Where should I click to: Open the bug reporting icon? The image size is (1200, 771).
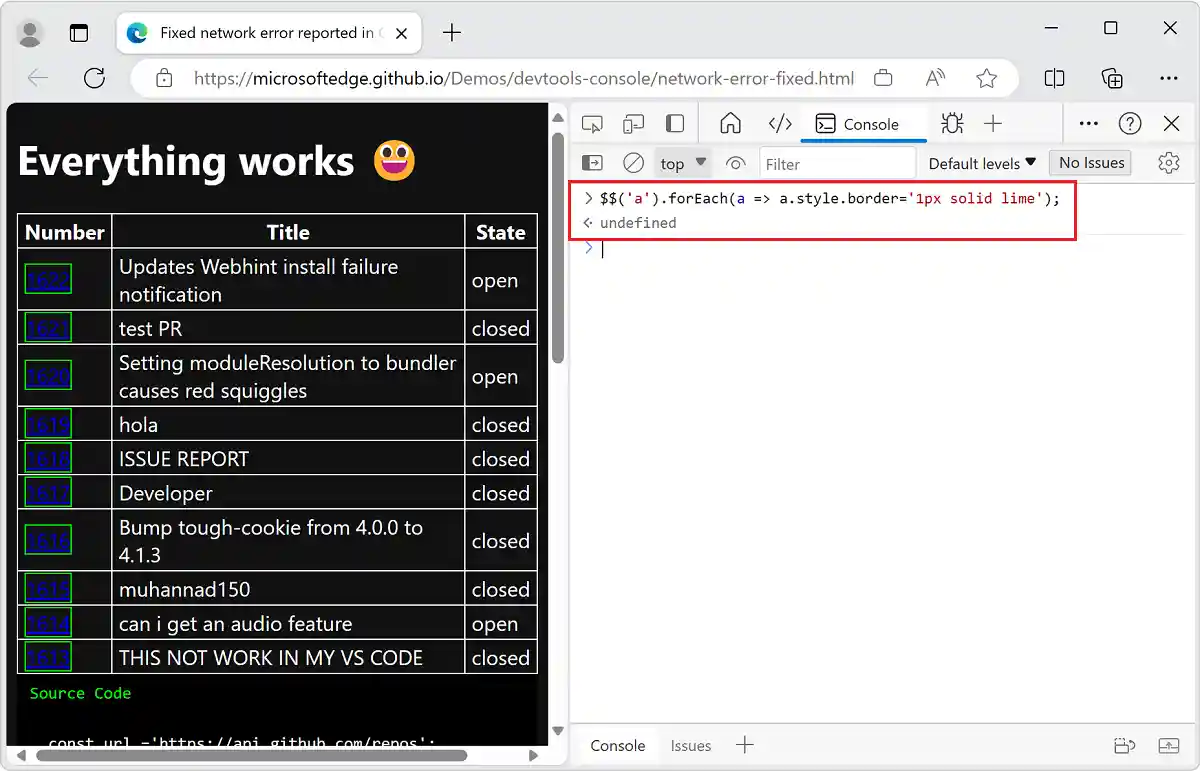click(x=952, y=123)
